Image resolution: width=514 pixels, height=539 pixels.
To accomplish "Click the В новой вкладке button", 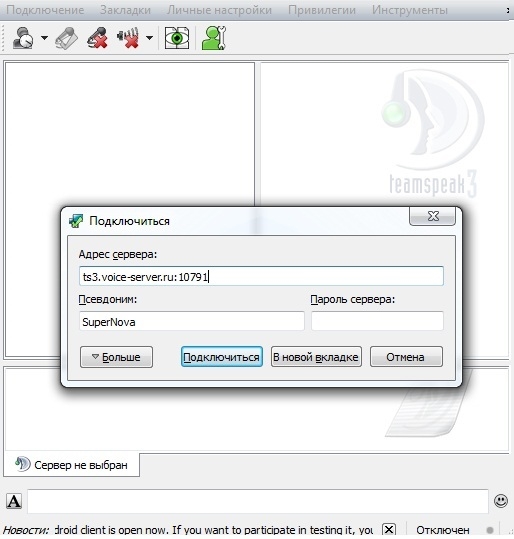I will [x=316, y=357].
